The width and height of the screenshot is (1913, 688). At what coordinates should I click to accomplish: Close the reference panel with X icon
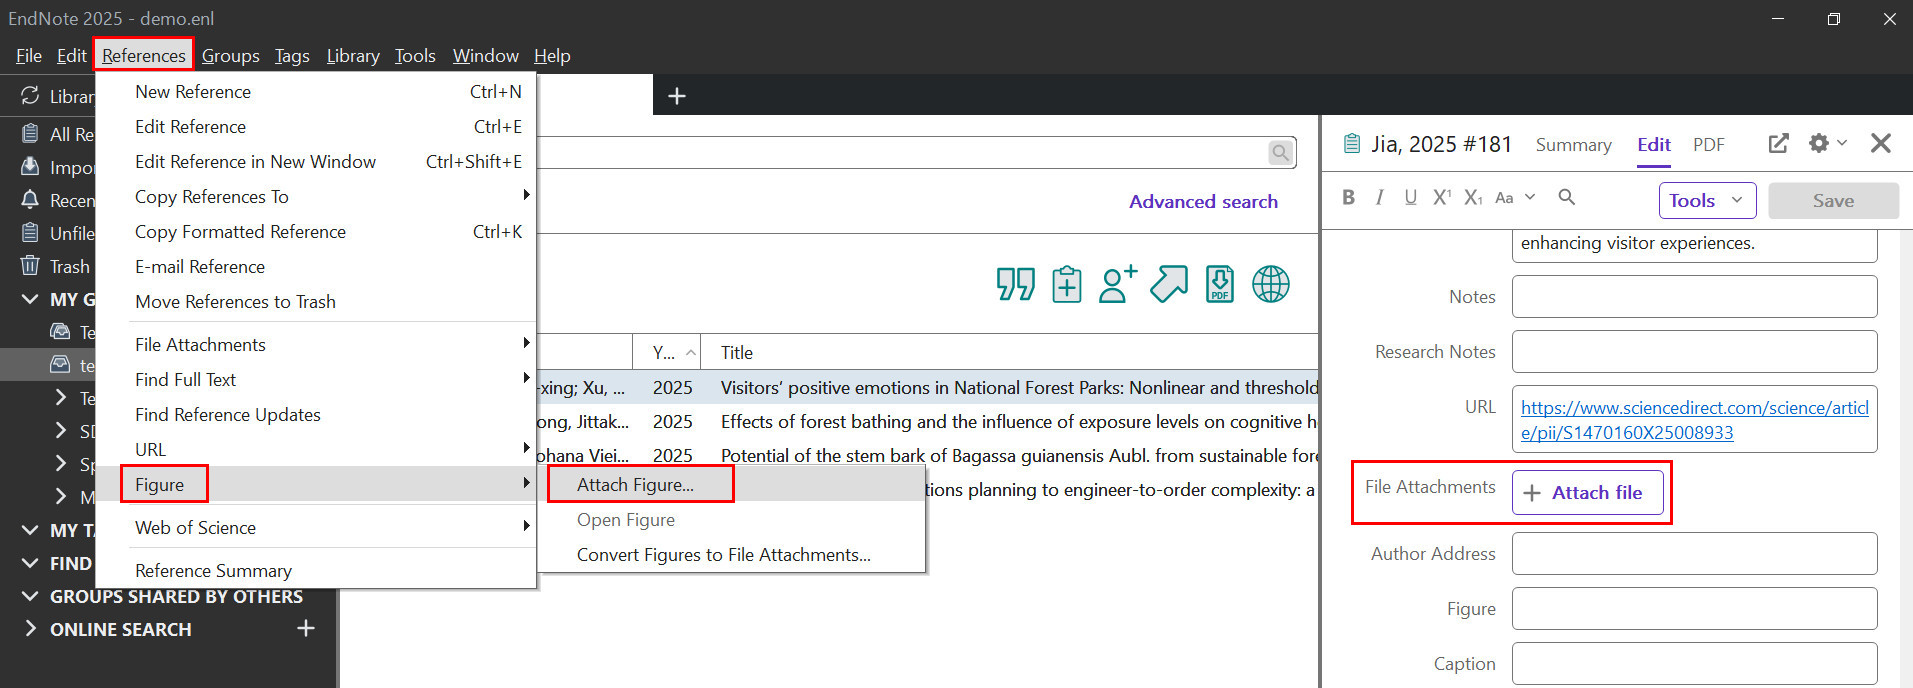pyautogui.click(x=1881, y=144)
